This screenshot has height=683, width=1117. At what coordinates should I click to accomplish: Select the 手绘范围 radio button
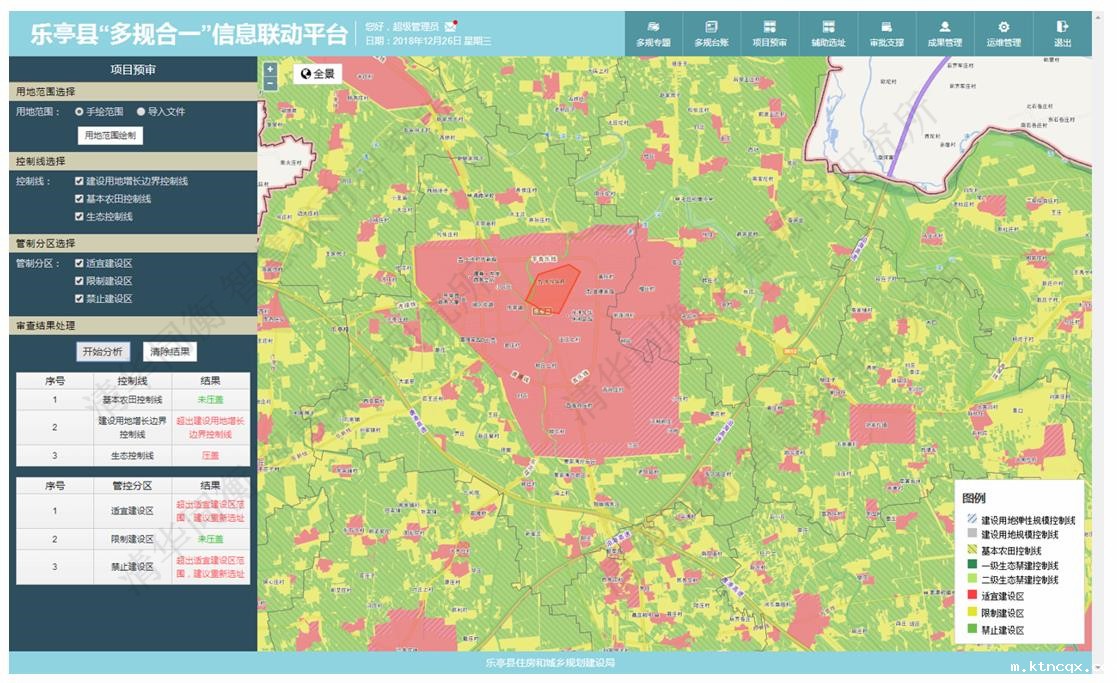click(79, 112)
